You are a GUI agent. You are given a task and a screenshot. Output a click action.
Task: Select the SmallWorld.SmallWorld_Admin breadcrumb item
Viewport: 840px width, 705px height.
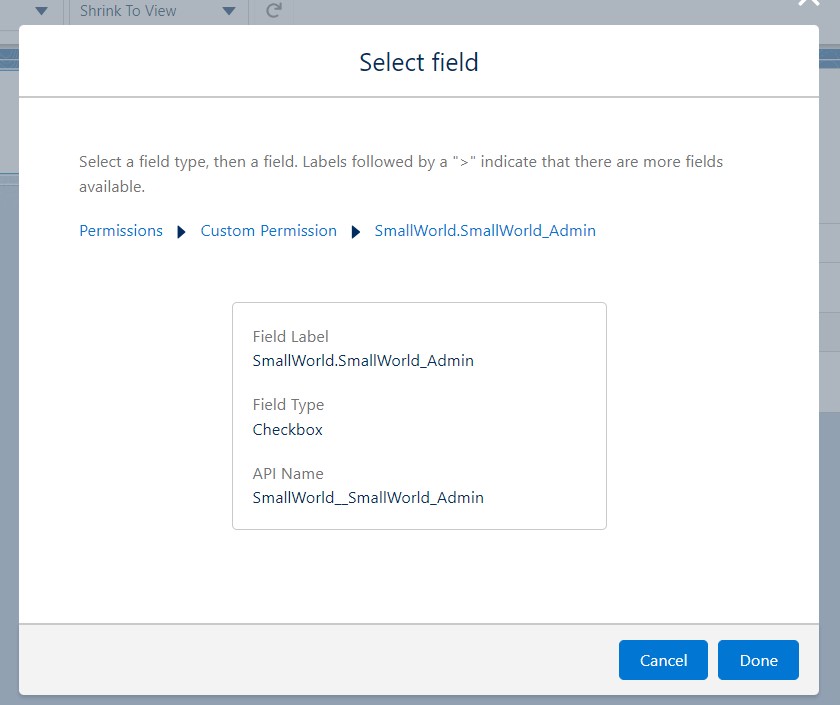485,231
